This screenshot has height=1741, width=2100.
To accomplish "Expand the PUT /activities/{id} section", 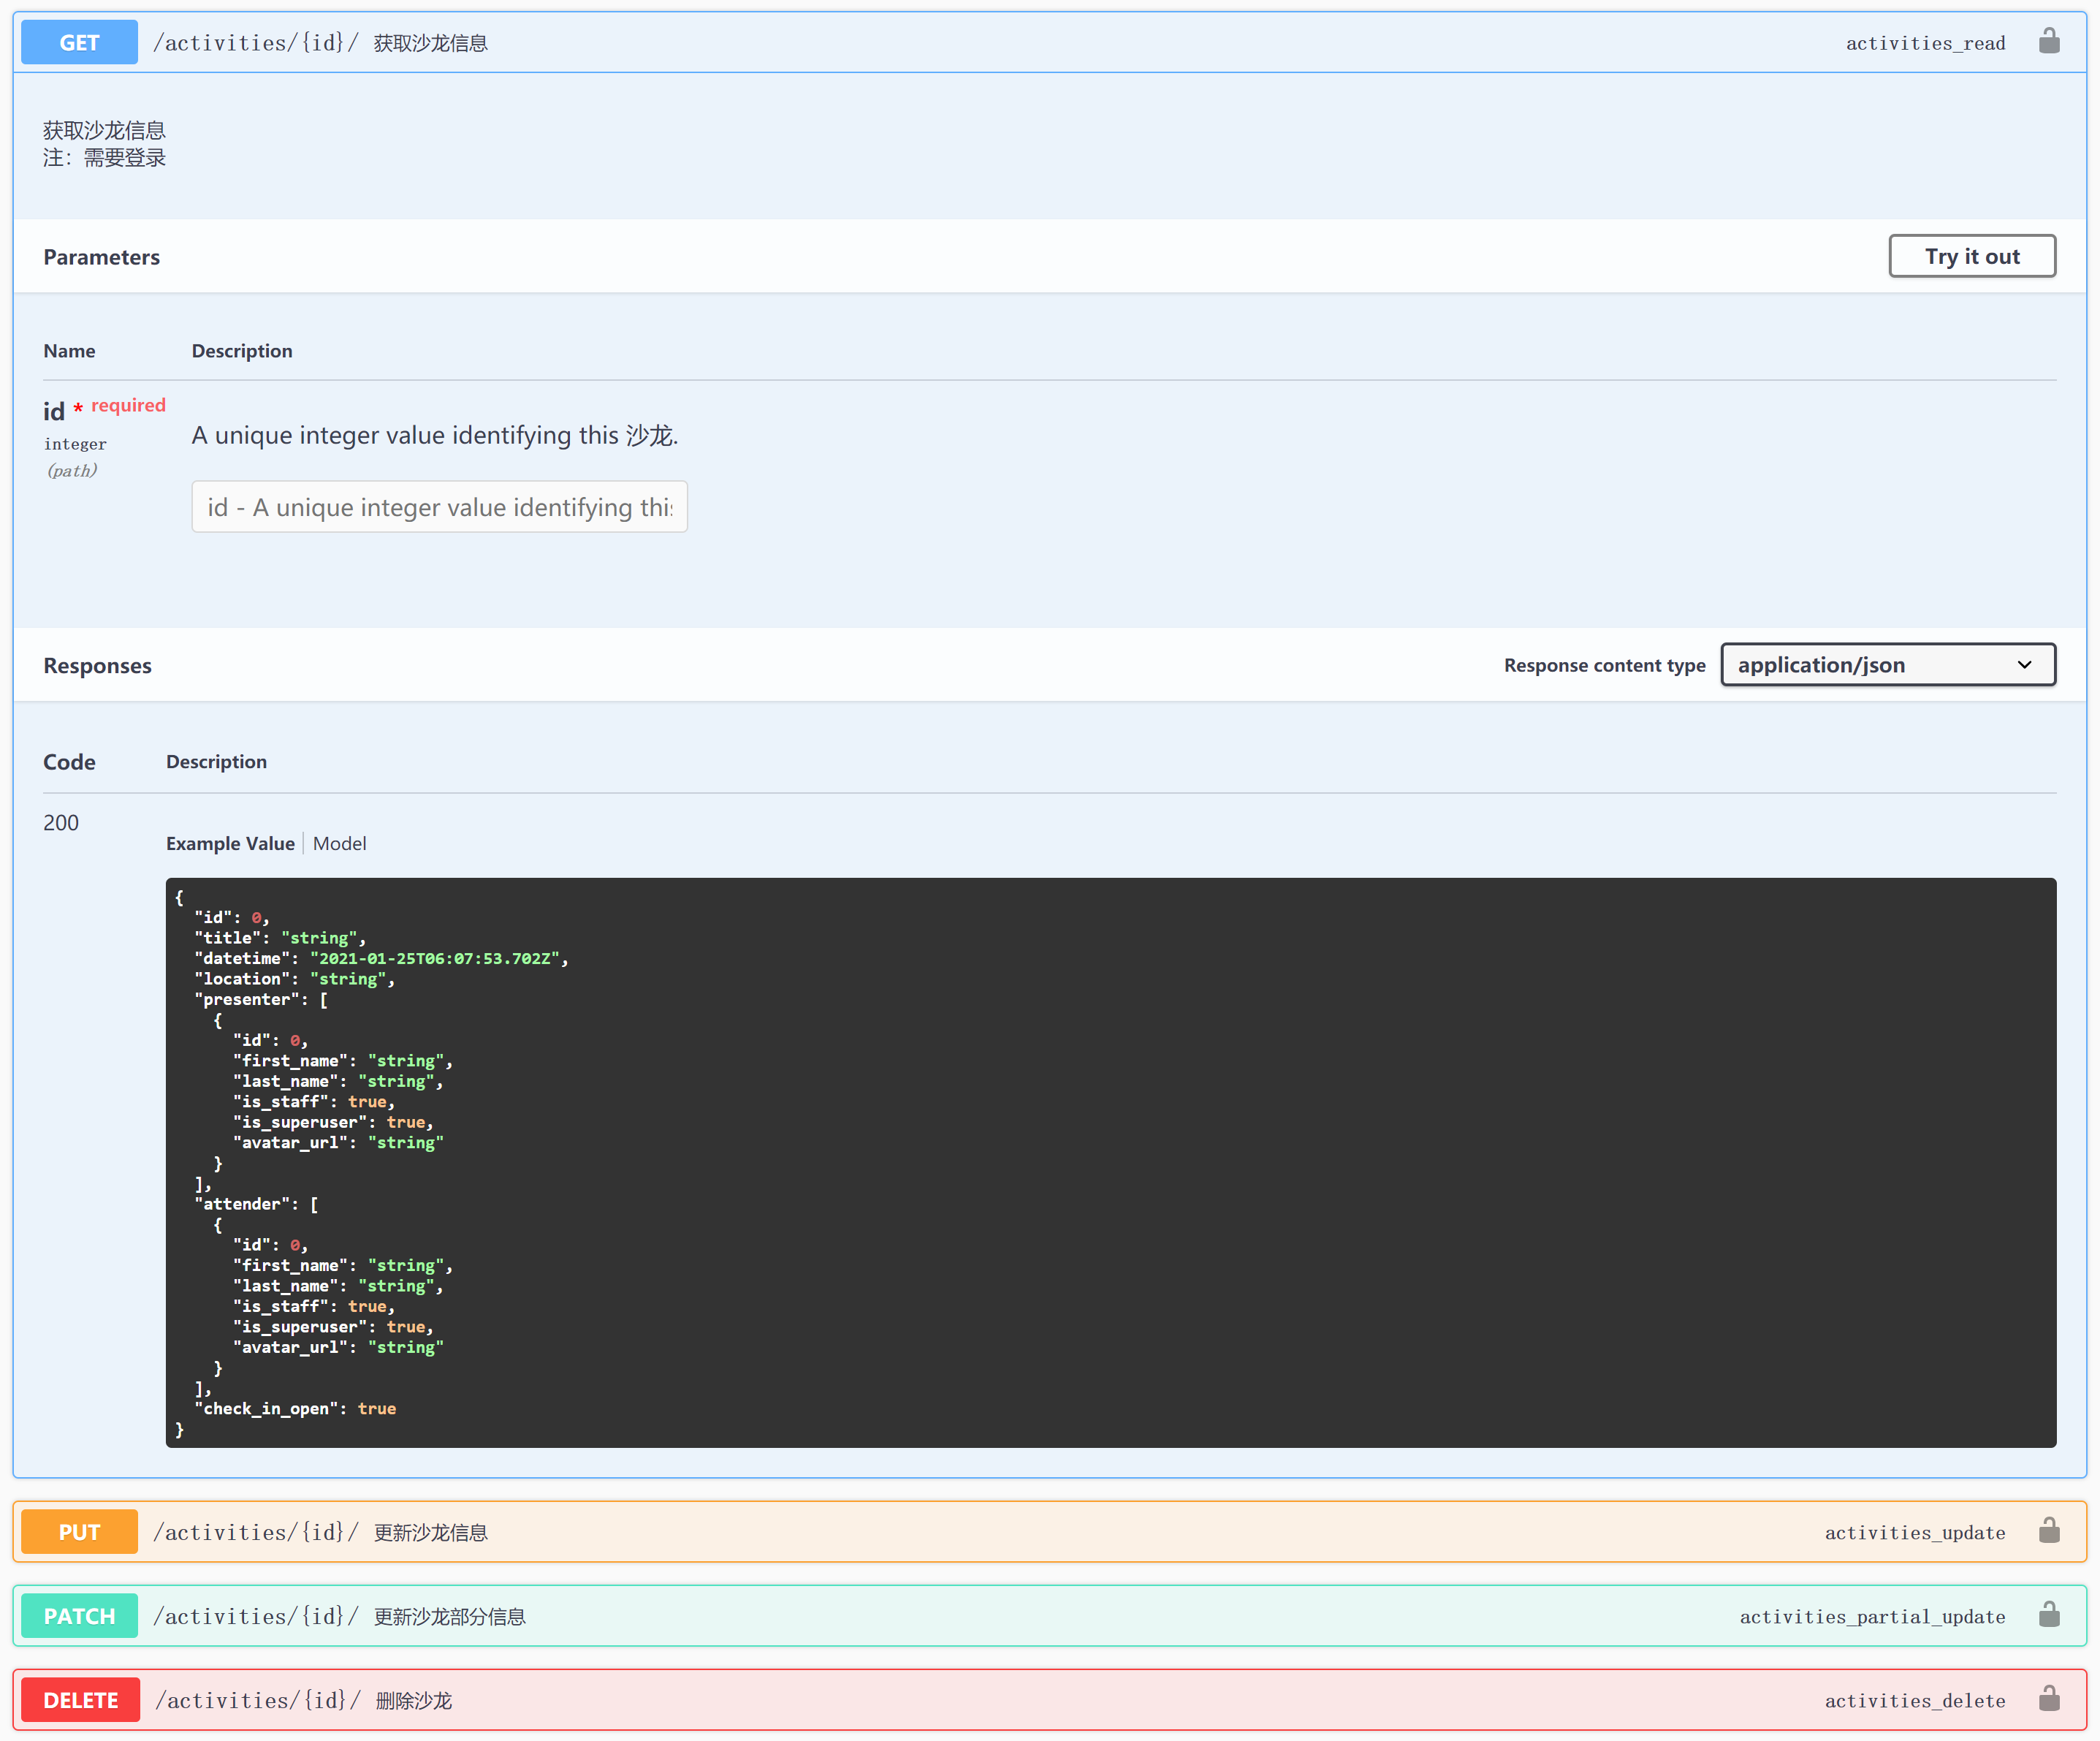I will click(1049, 1532).
